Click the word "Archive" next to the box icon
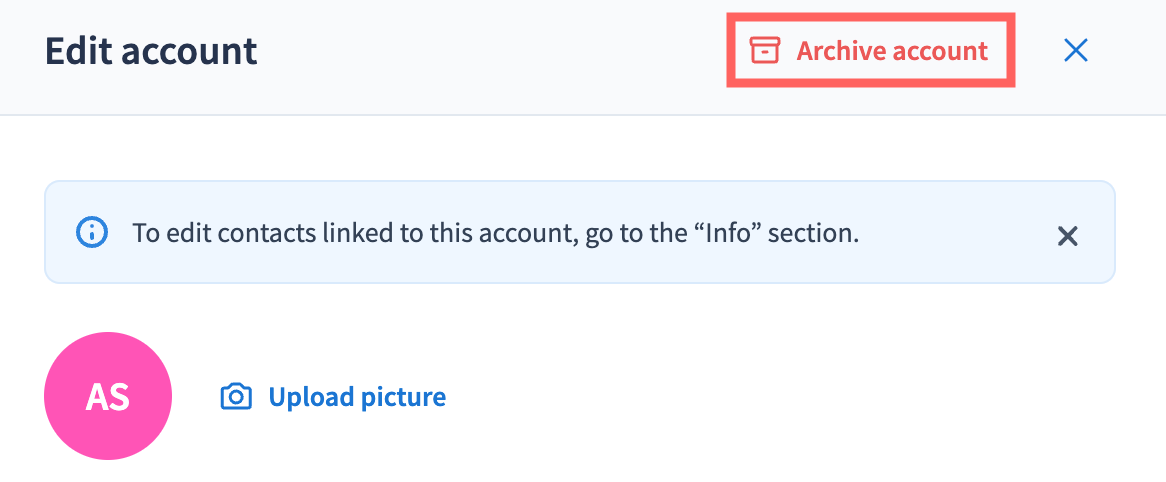This screenshot has width=1166, height=482. [x=841, y=50]
